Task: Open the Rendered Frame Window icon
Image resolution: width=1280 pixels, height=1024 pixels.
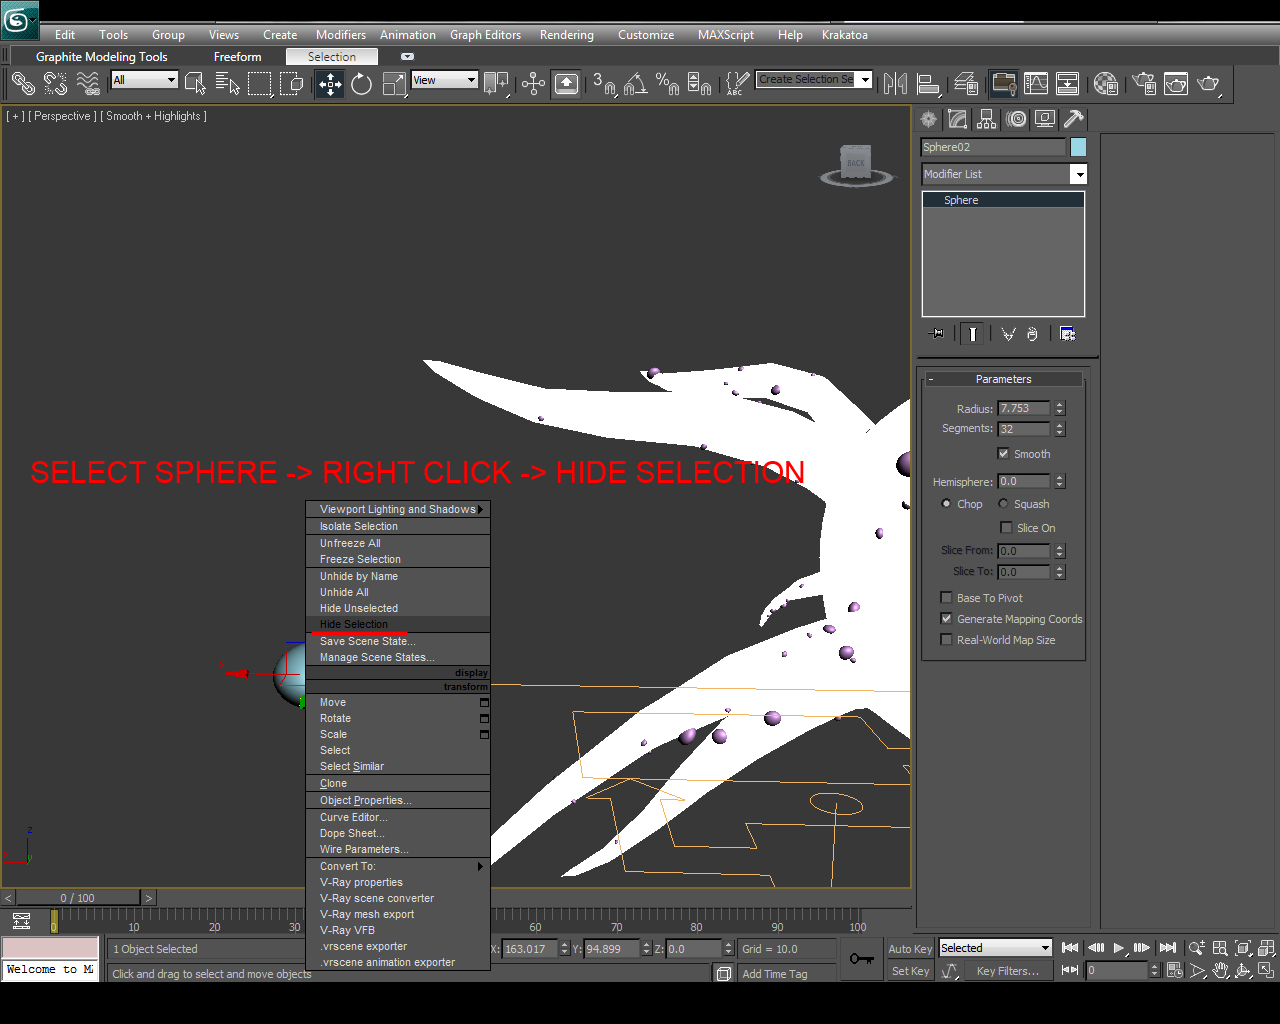Action: click(x=1176, y=83)
